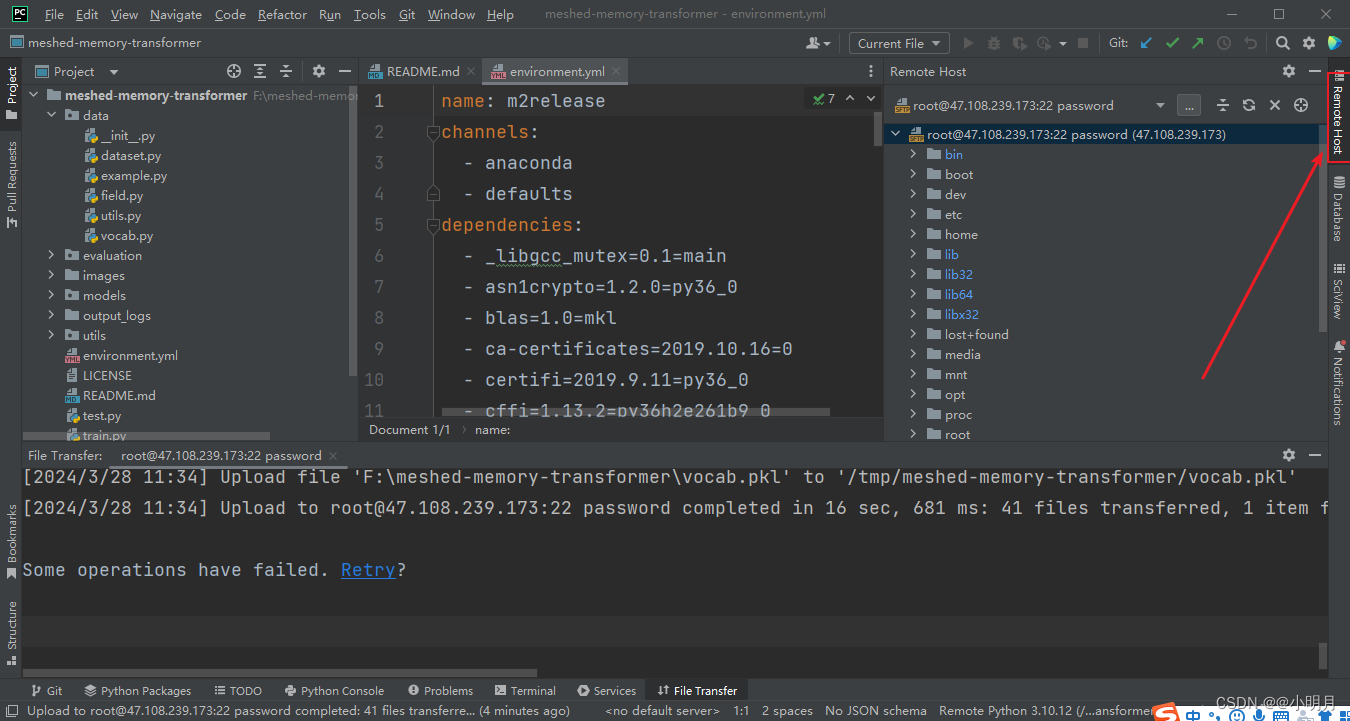Toggle the Database tool window
Image resolution: width=1350 pixels, height=721 pixels.
coord(1338,208)
